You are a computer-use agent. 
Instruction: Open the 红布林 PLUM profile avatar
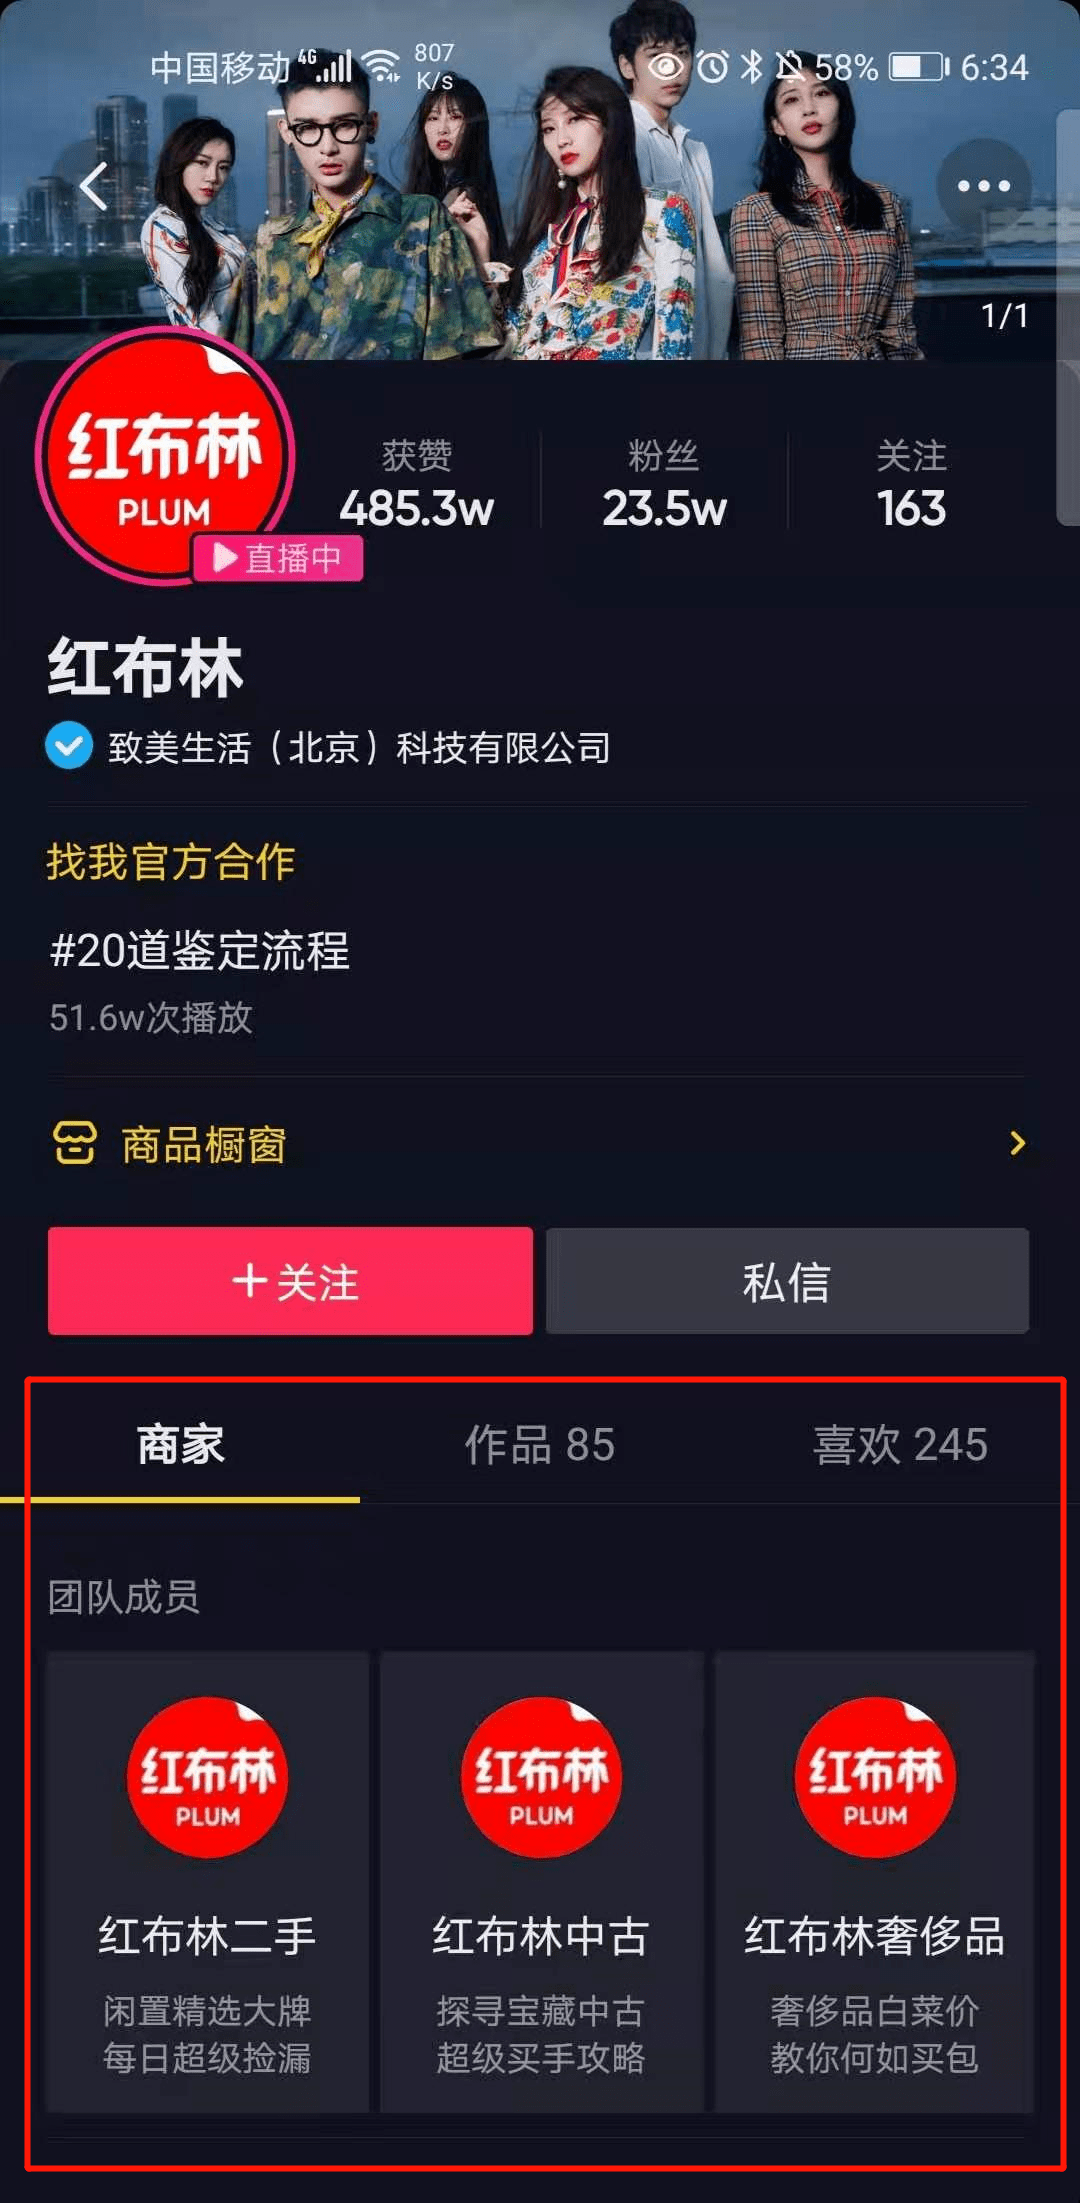pos(165,455)
